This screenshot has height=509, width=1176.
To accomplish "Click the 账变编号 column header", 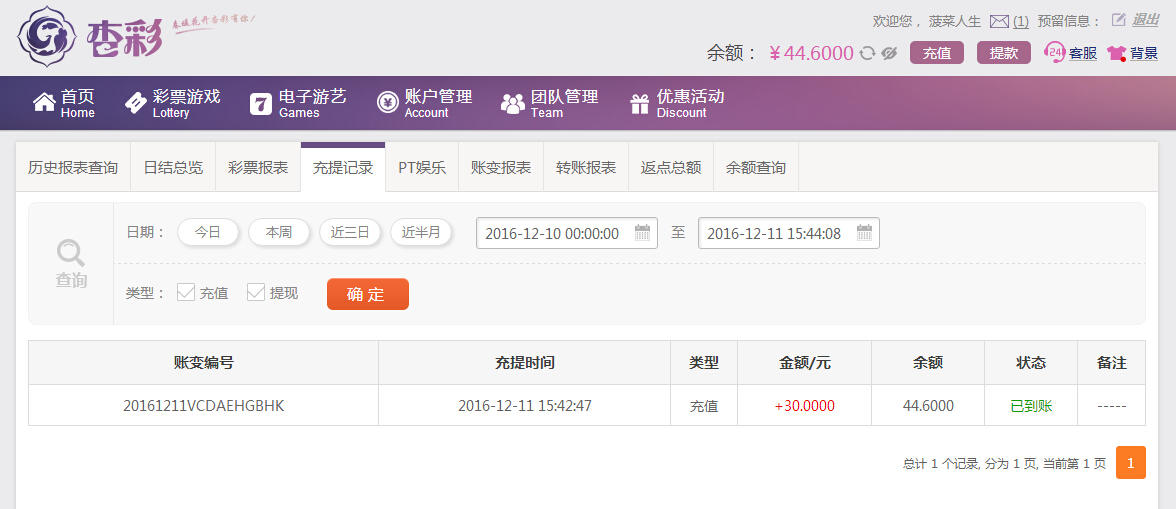I will pos(203,363).
